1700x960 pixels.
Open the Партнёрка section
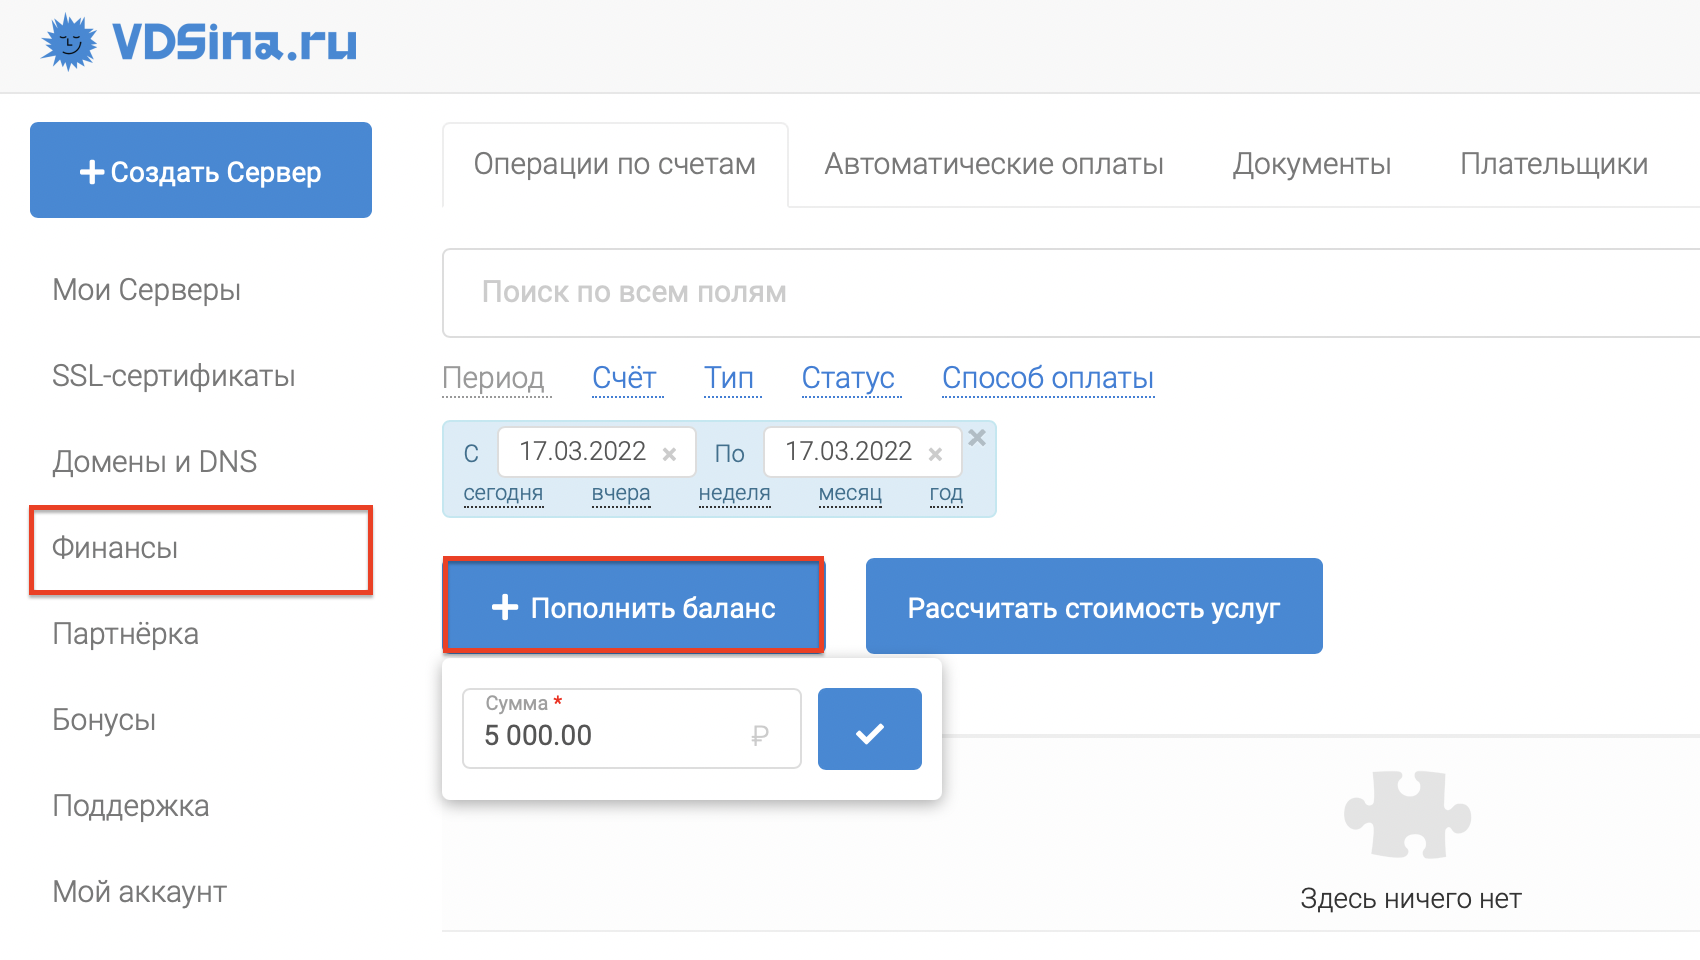point(126,634)
